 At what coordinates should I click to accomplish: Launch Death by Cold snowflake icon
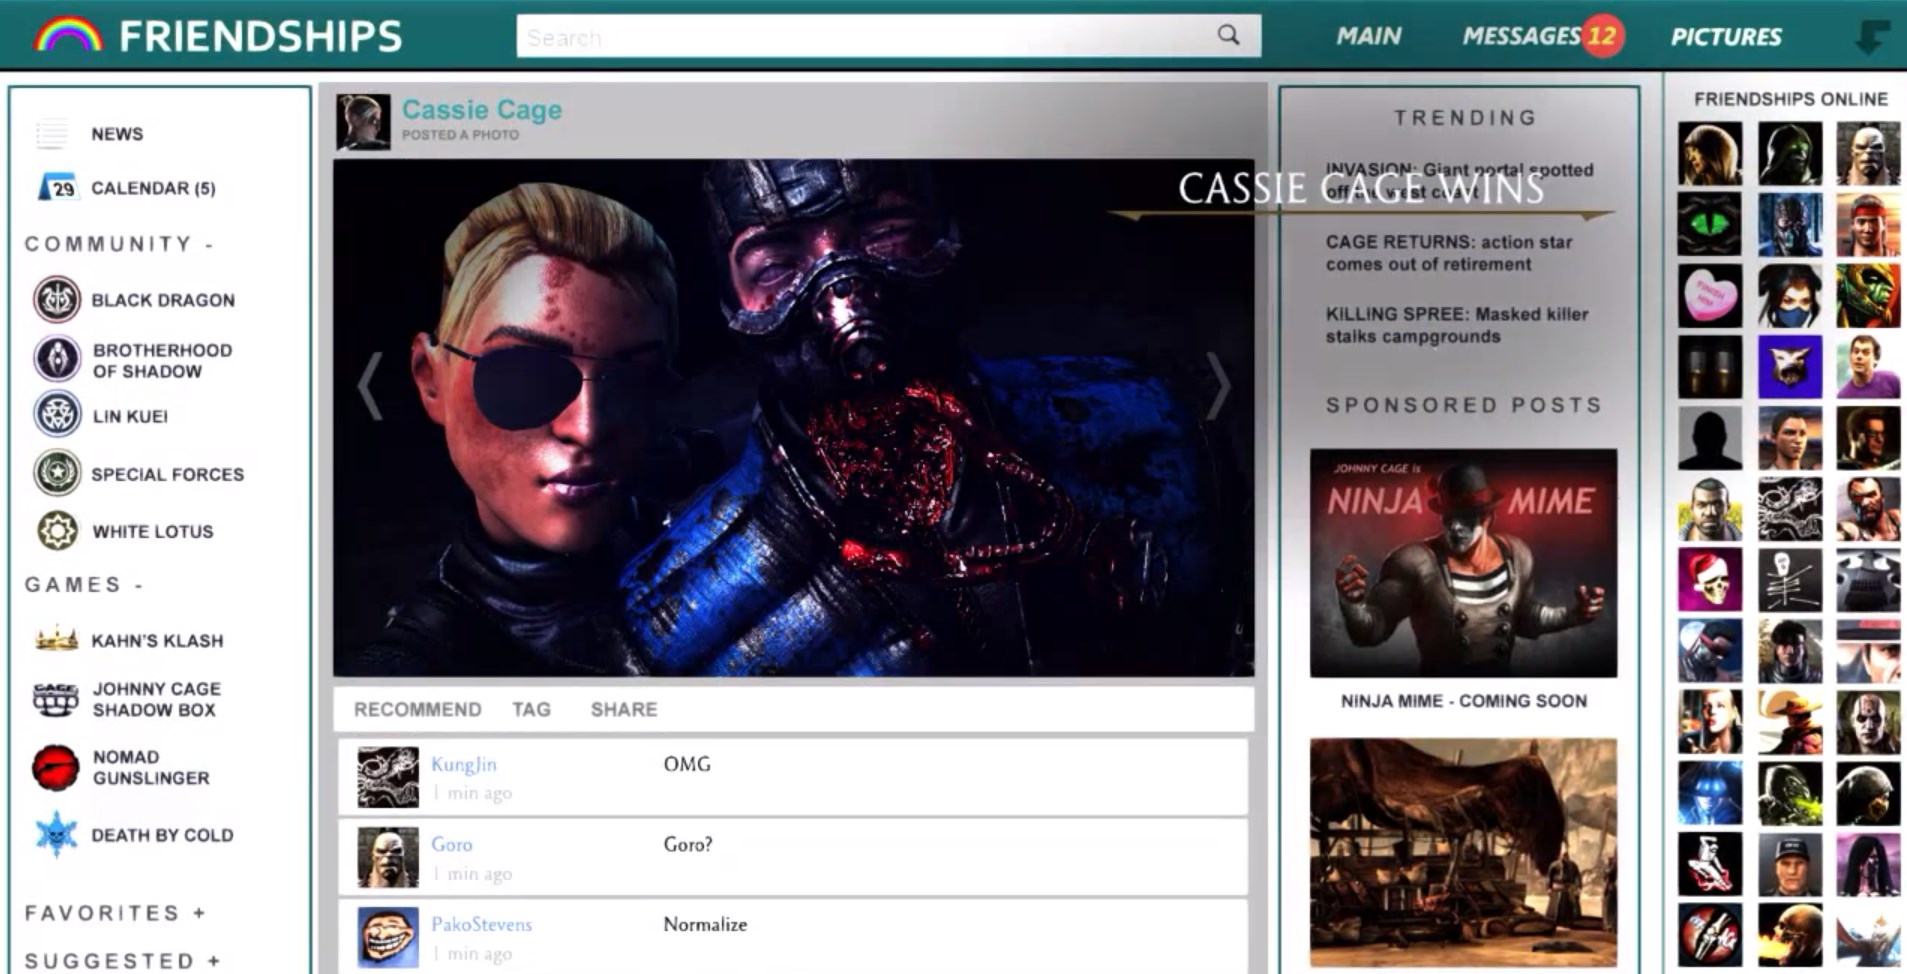[56, 834]
